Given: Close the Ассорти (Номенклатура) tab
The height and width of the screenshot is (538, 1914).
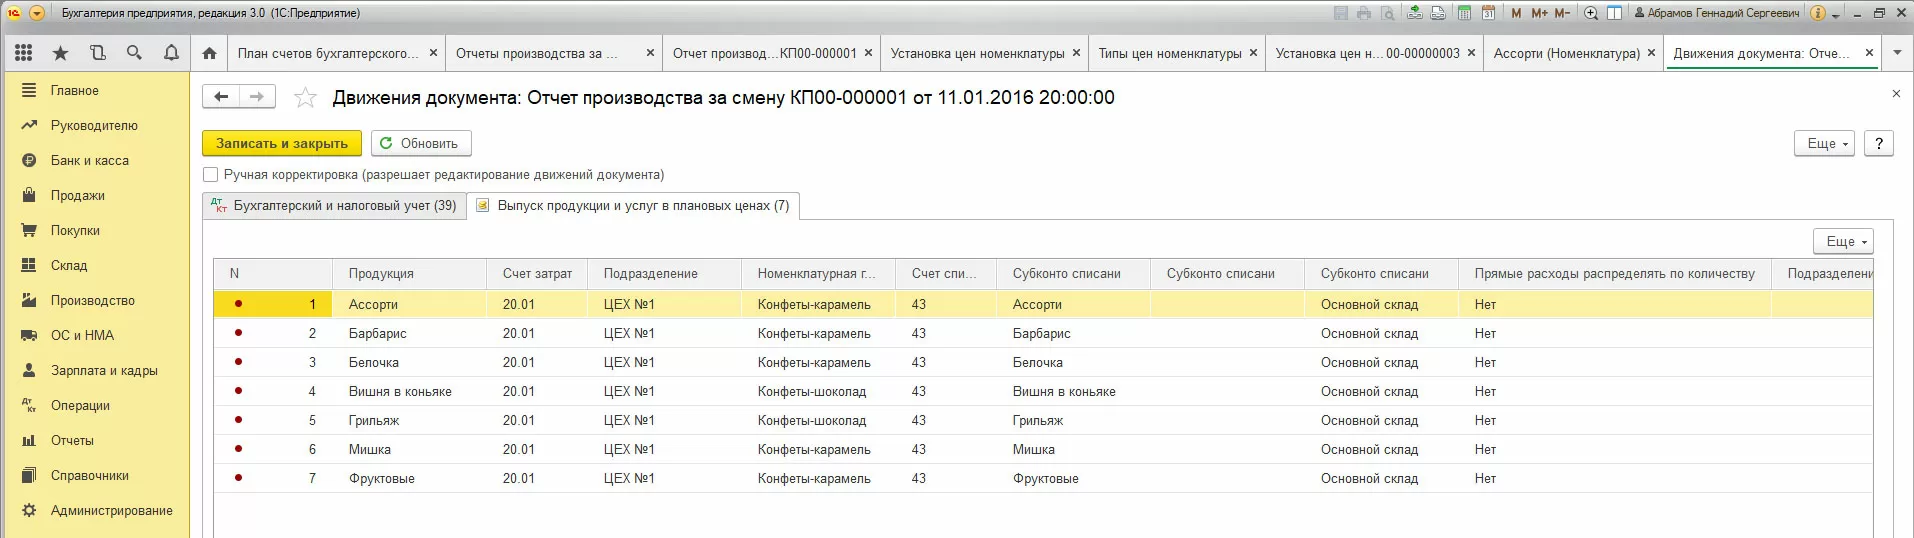Looking at the screenshot, I should point(1651,53).
